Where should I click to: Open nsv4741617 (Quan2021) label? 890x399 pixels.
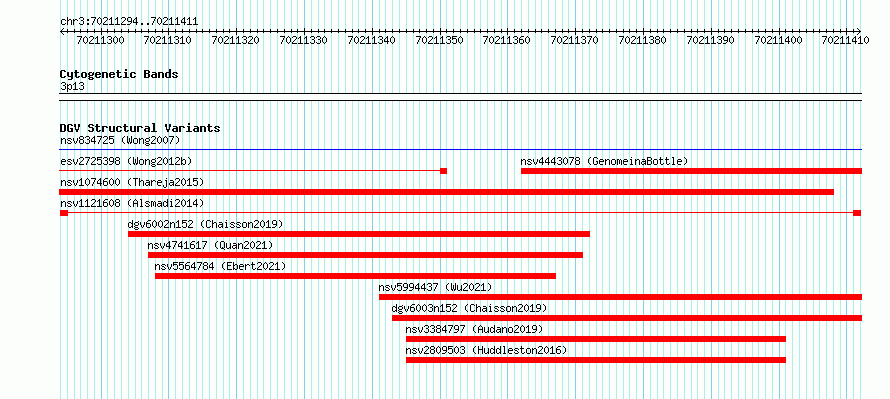(x=210, y=245)
